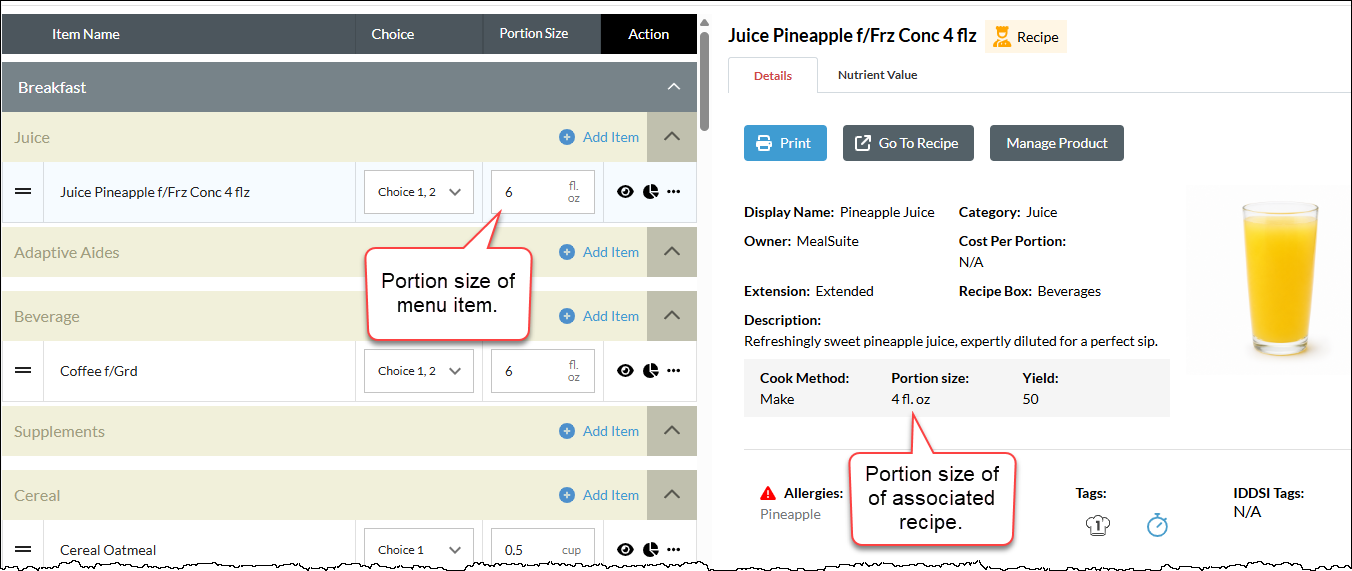Toggle the eye icon for Cereal Oatmeal

626,549
